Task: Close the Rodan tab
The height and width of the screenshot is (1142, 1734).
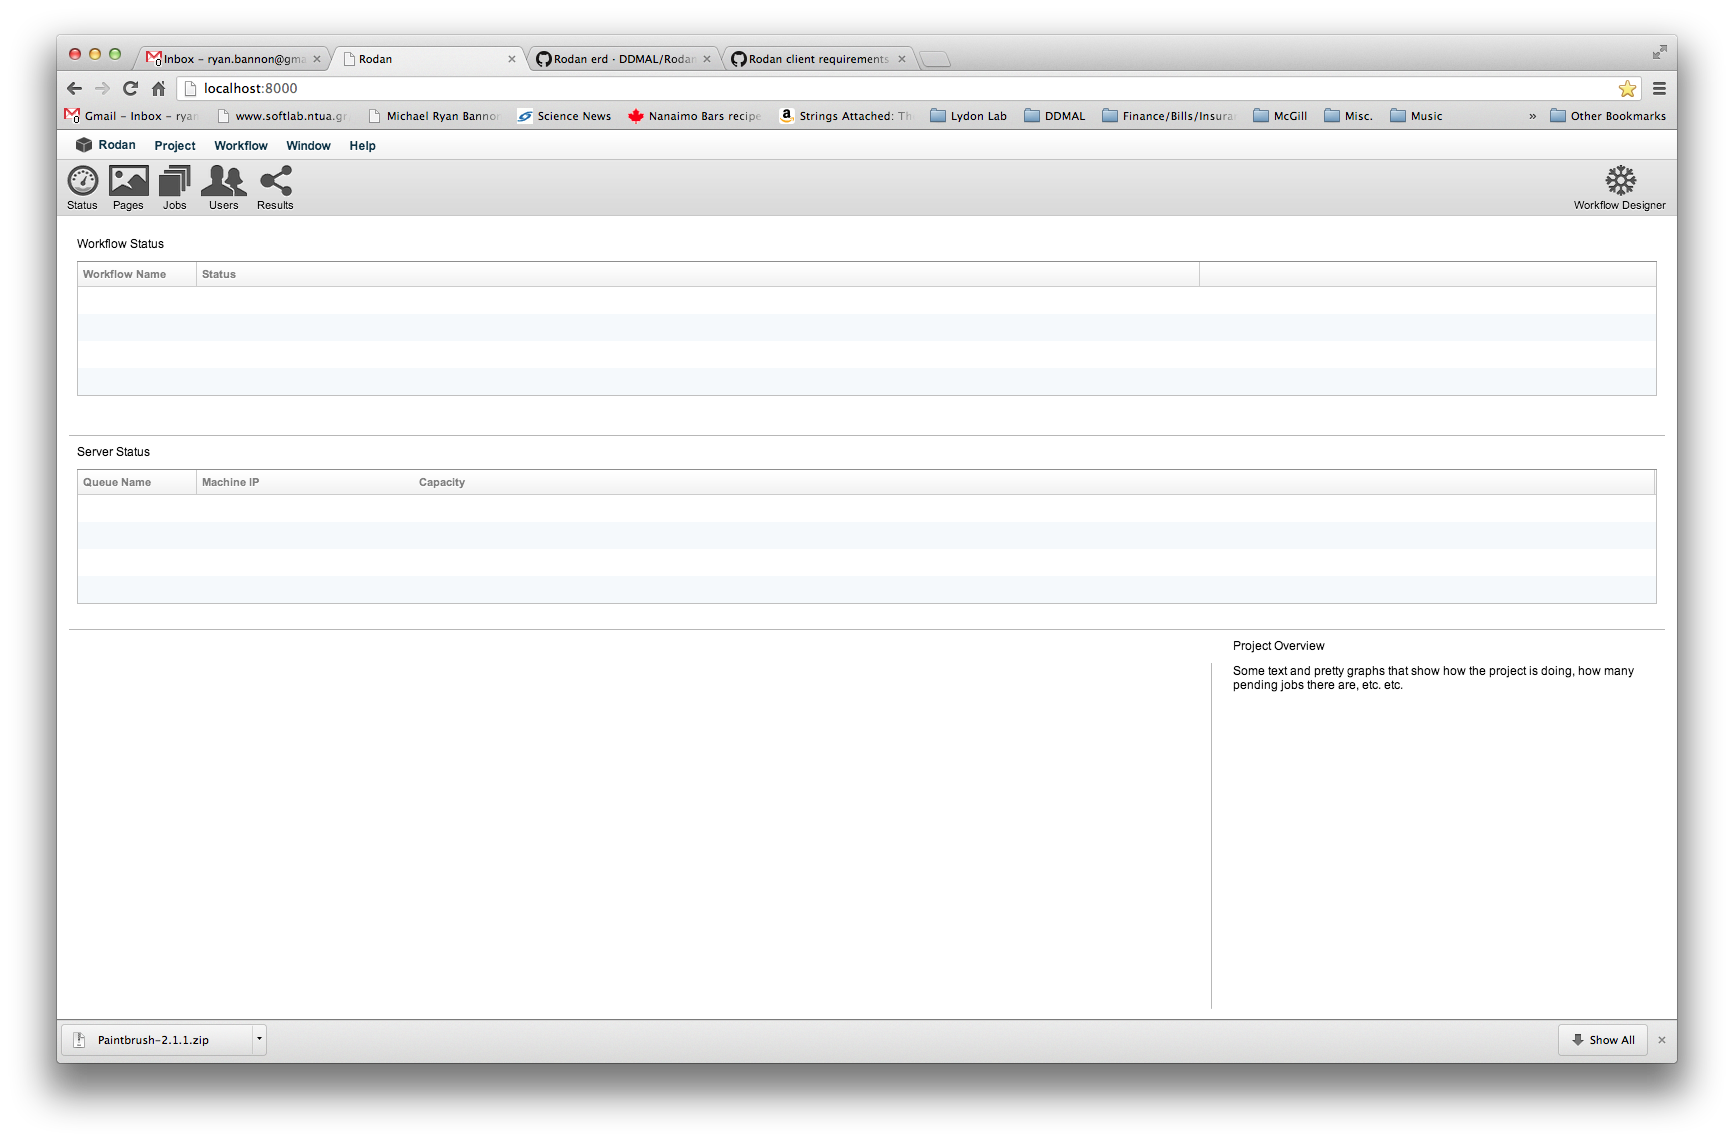Action: pyautogui.click(x=512, y=59)
